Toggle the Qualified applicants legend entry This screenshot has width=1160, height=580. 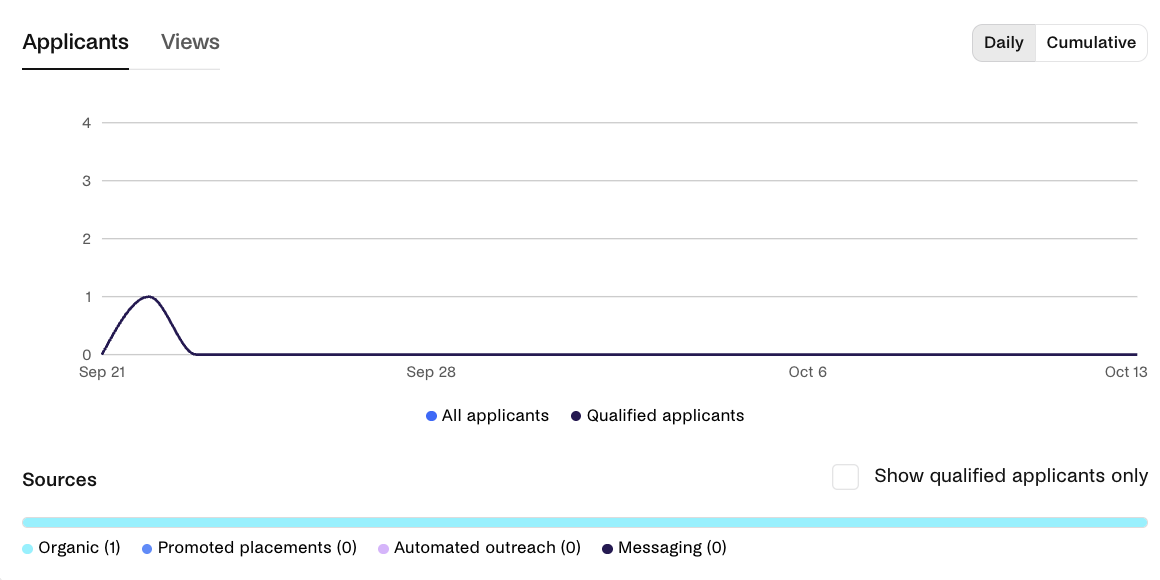[x=658, y=416]
